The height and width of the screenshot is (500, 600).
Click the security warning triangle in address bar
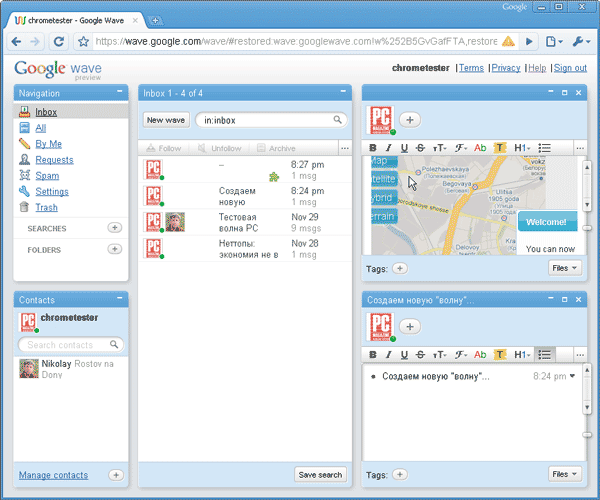508,41
